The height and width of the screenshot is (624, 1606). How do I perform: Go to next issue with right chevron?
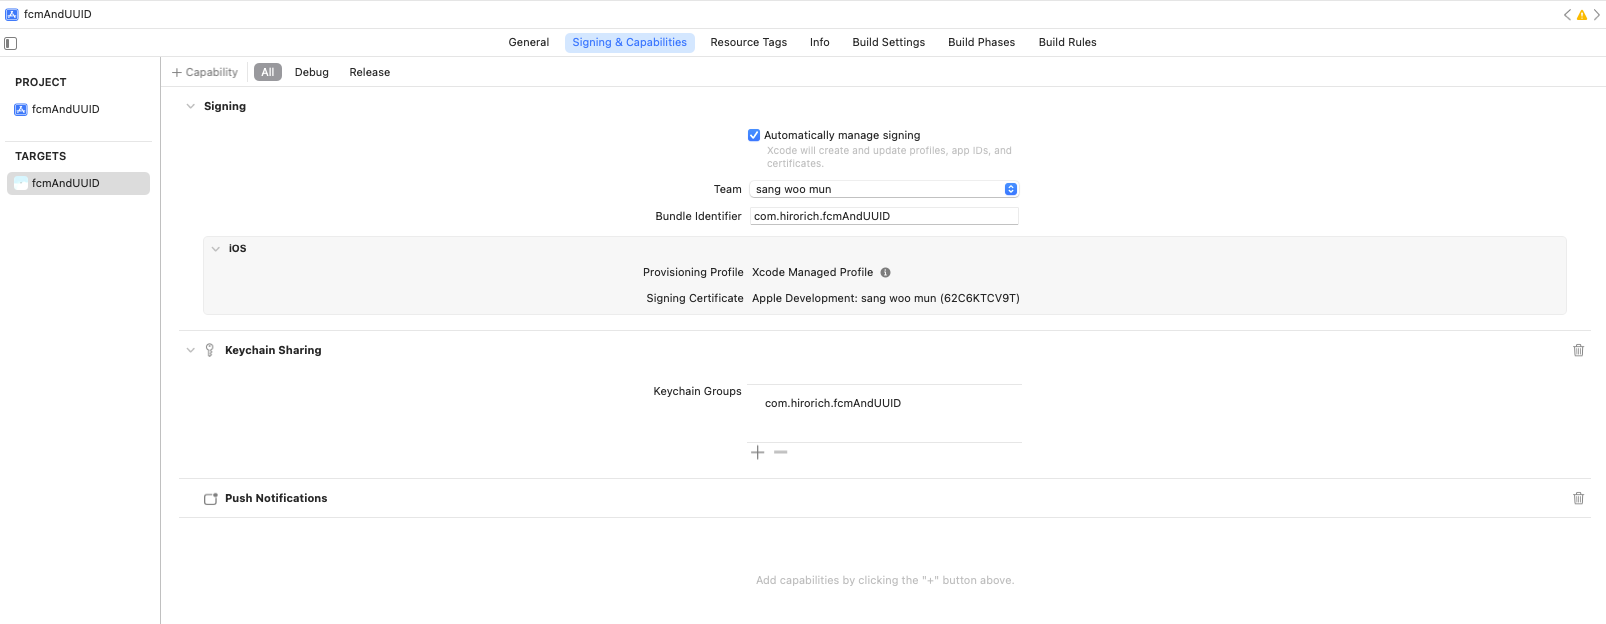[1597, 15]
